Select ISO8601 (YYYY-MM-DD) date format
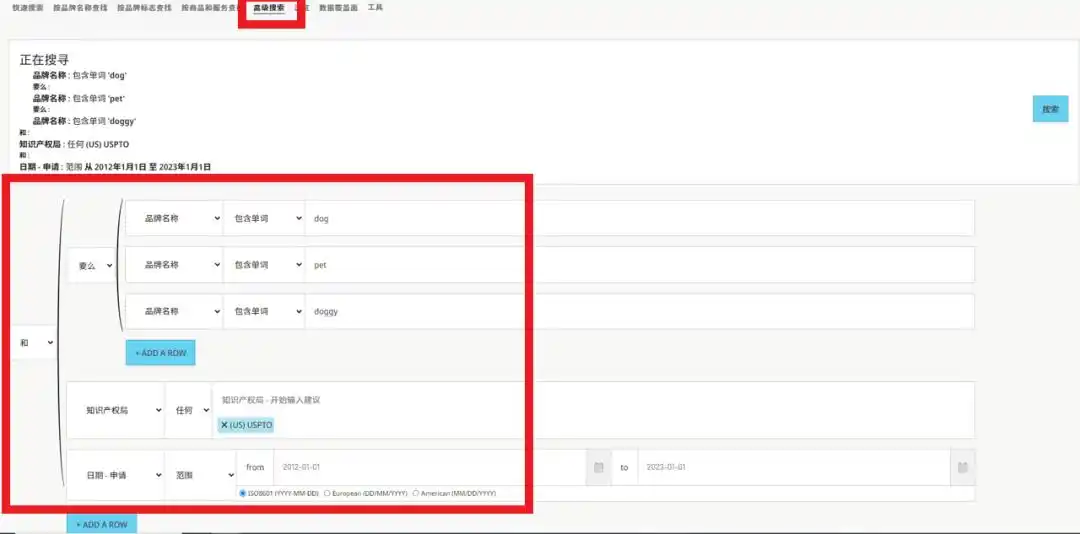This screenshot has height=534, width=1080. [x=243, y=493]
